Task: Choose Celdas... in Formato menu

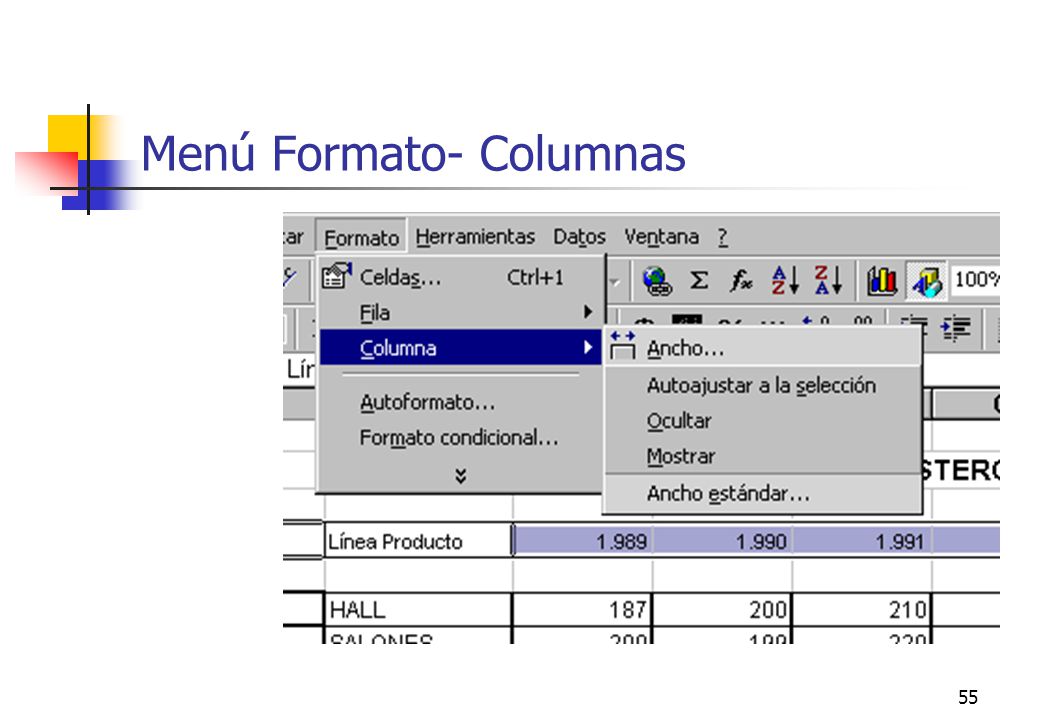Action: 460,277
